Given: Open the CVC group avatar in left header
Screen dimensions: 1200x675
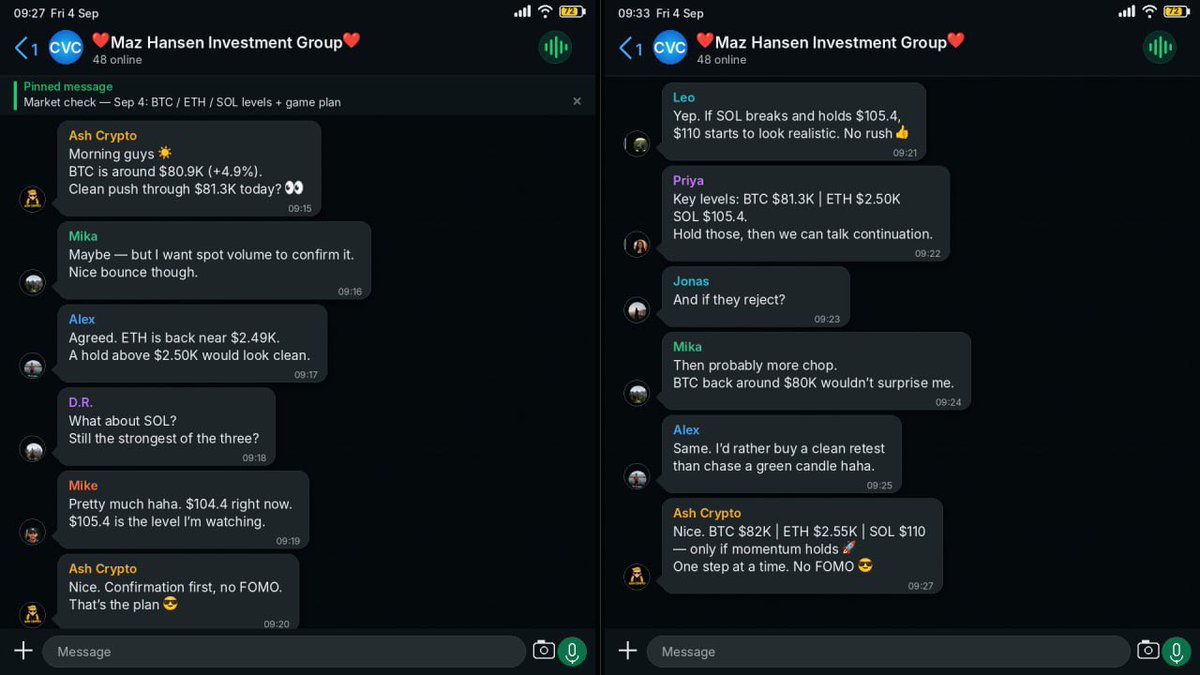Looking at the screenshot, I should (x=66, y=47).
